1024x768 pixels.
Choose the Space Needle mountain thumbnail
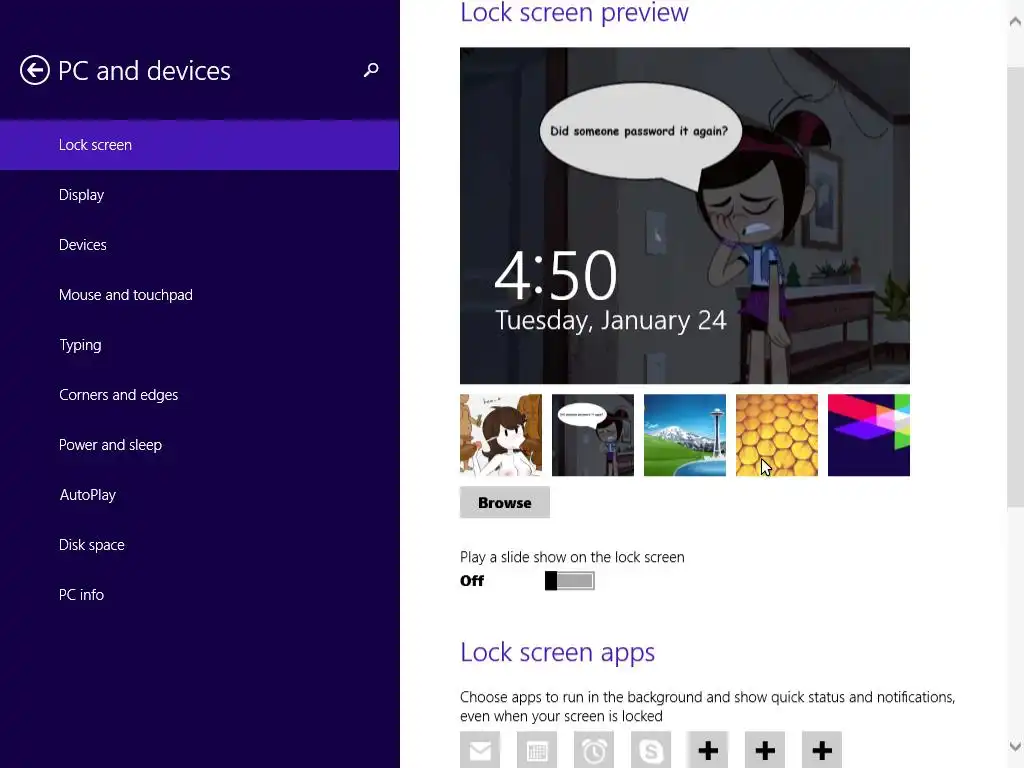(x=684, y=435)
